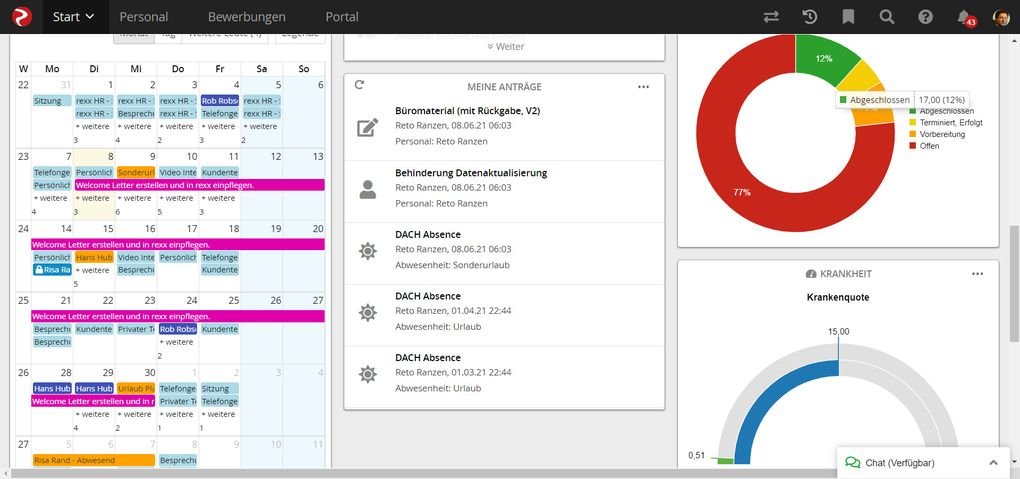Toggle the Offen legend entry
The width and height of the screenshot is (1020, 479).
924,146
